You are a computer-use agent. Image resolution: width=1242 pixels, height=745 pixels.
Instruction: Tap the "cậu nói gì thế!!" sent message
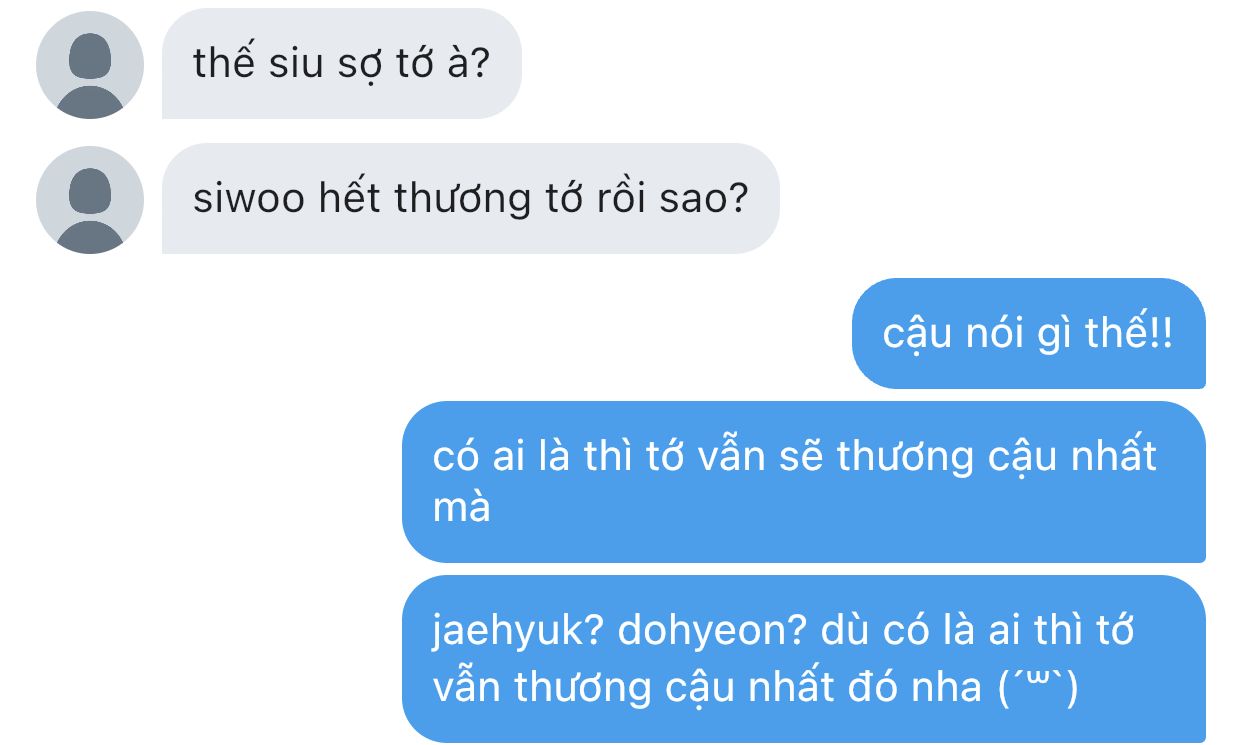pyautogui.click(x=1028, y=333)
